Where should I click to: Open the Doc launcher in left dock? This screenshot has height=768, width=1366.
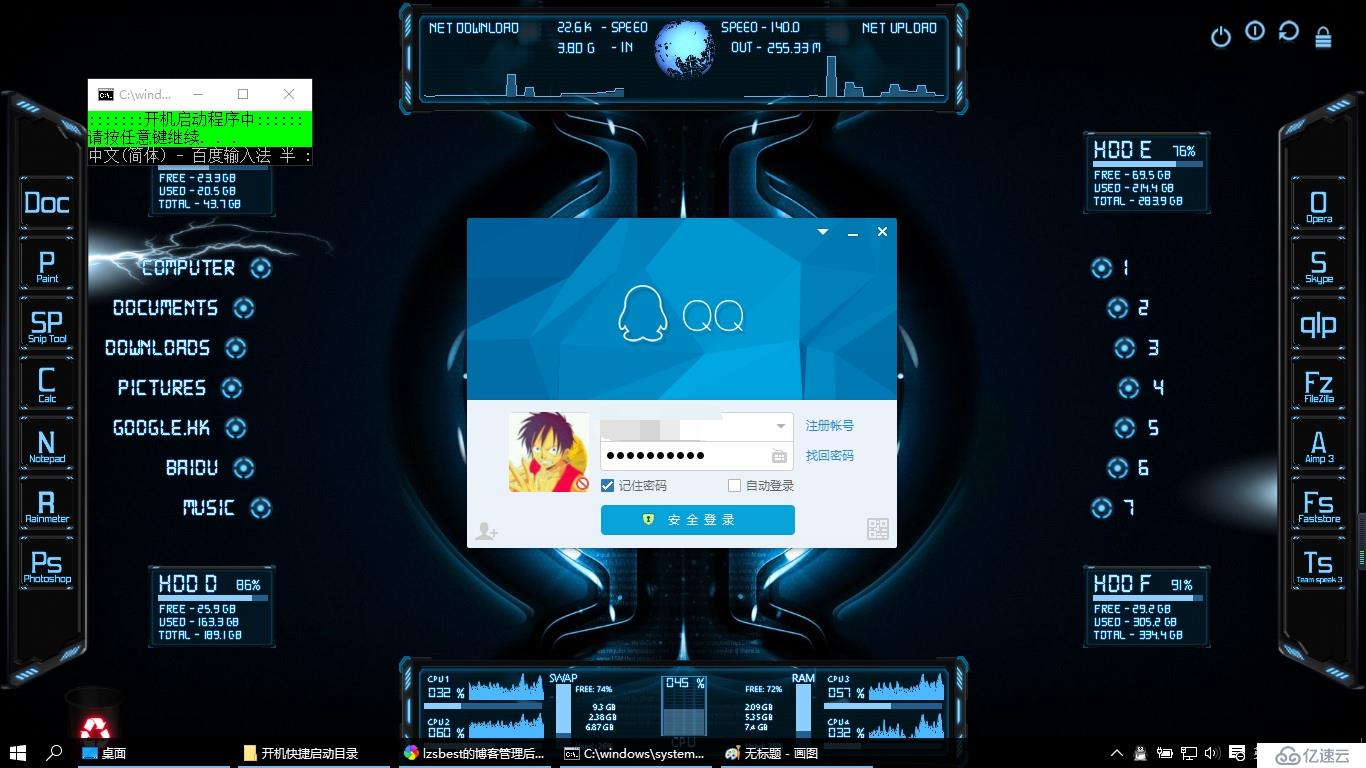click(x=47, y=204)
